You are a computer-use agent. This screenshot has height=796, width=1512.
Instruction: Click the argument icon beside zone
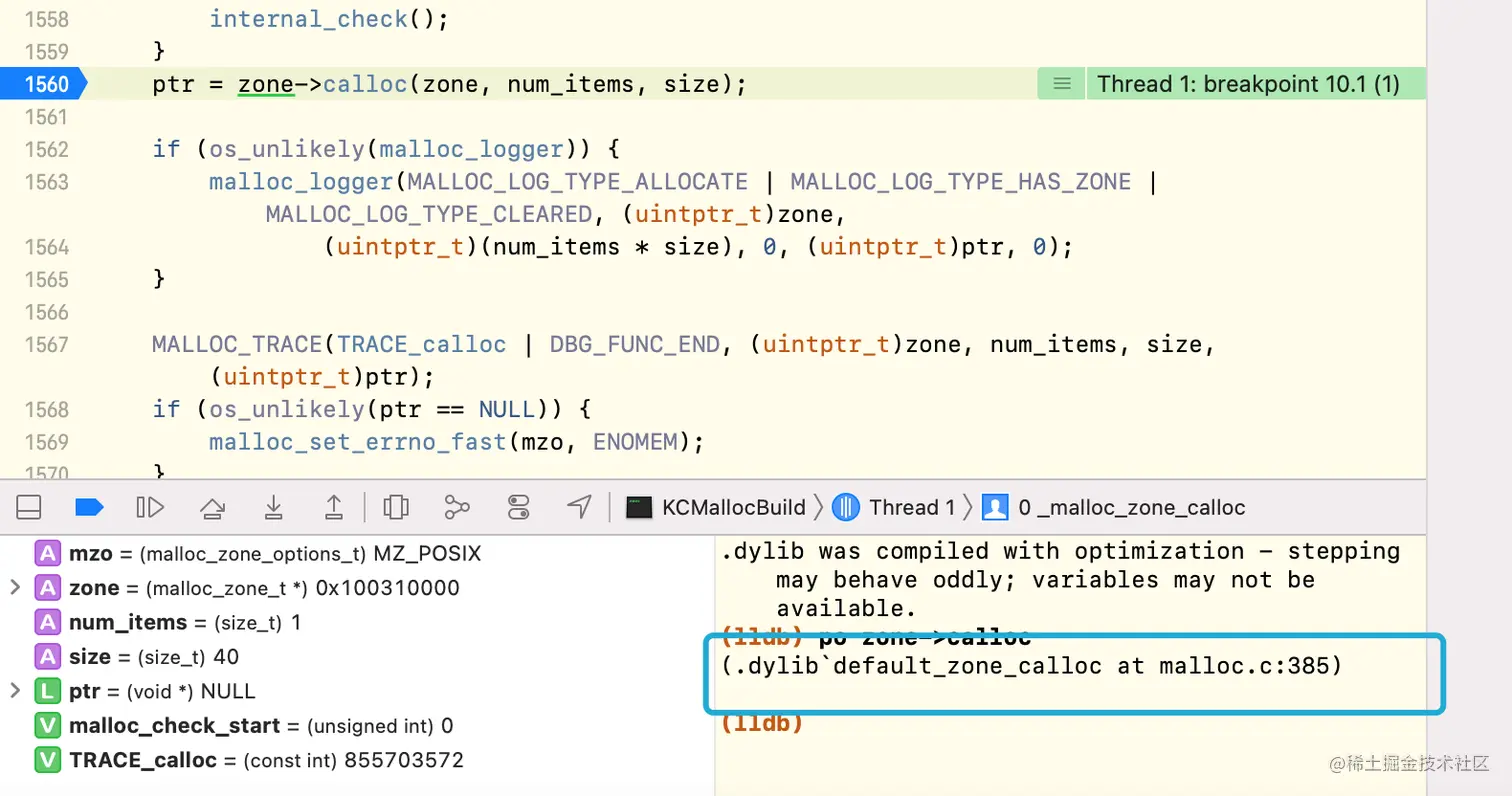click(x=47, y=587)
